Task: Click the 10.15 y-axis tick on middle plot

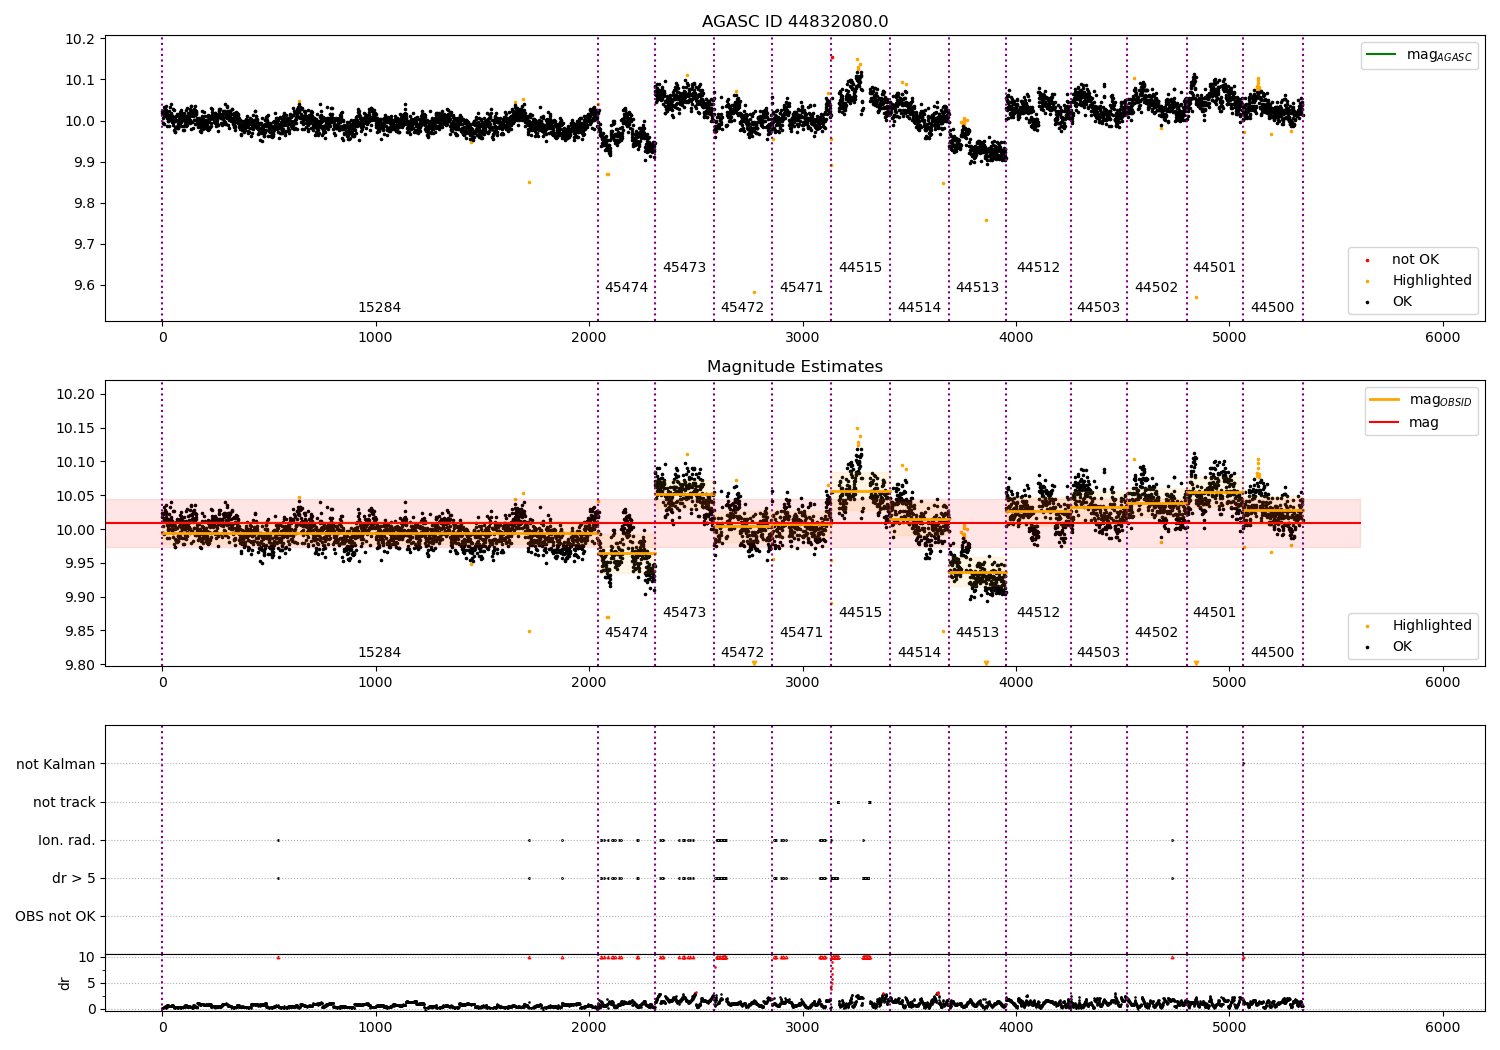Action: [x=76, y=428]
